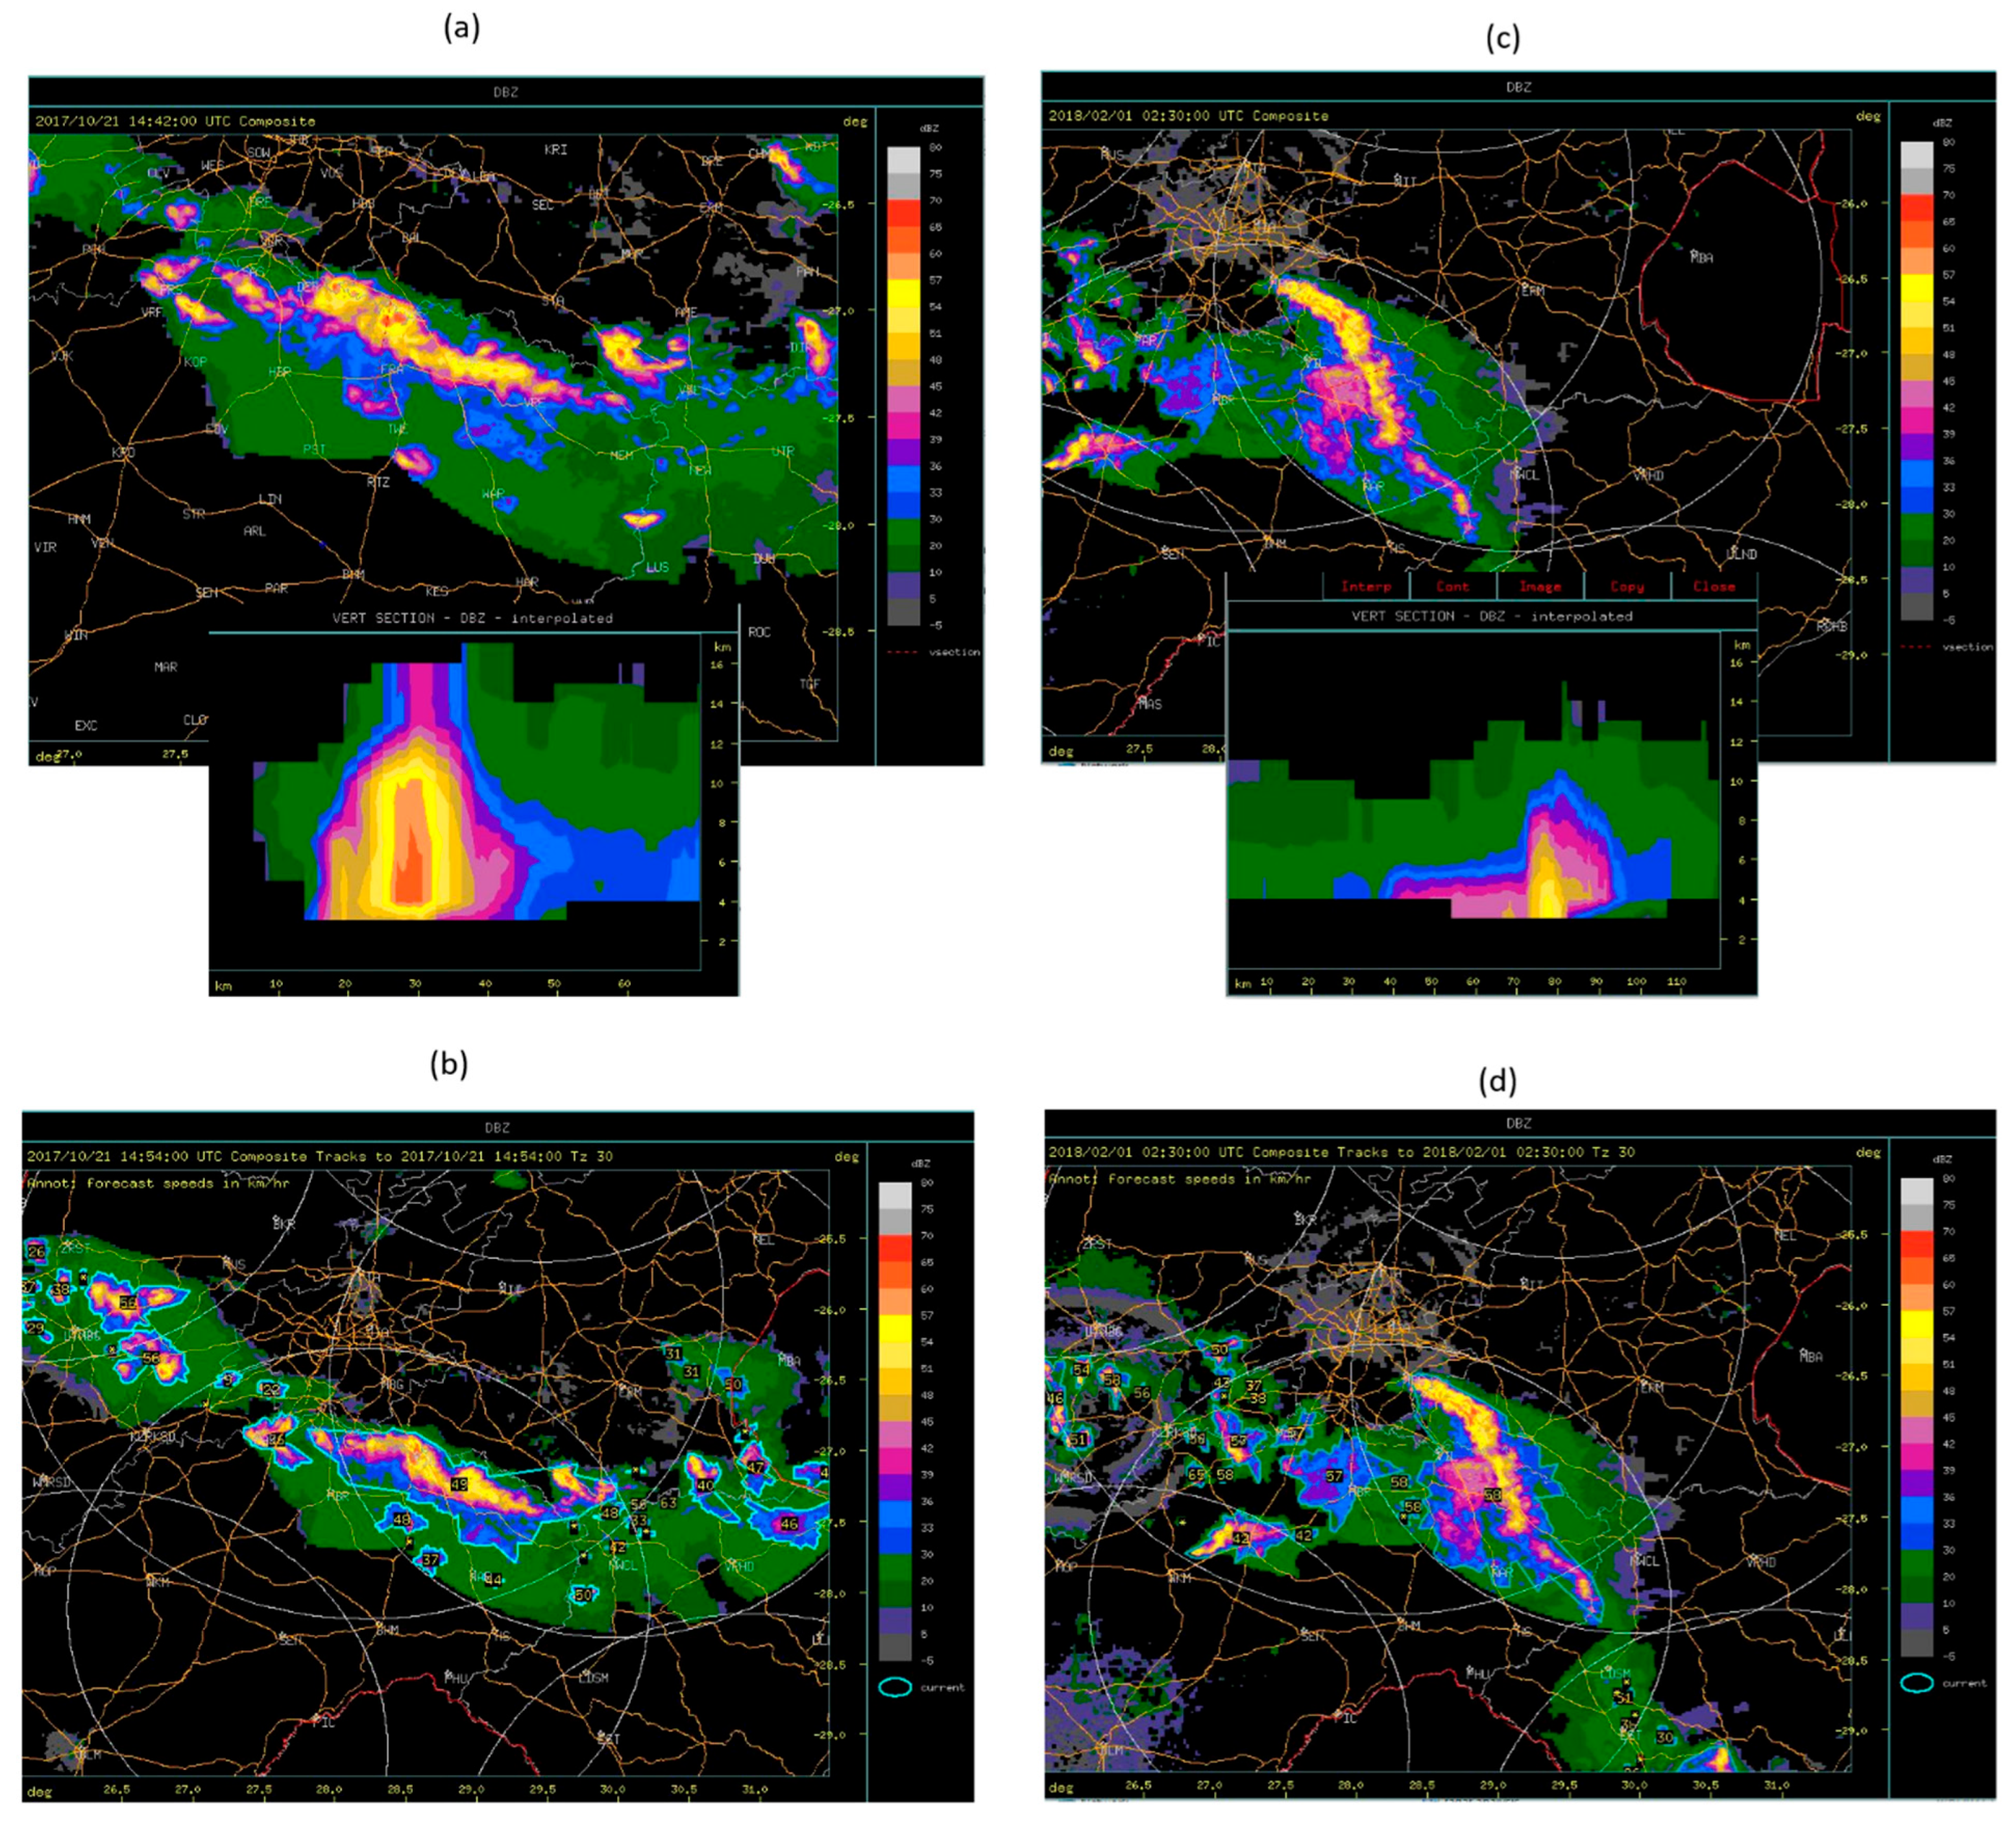Screen dimensions: 2016x1827
Task: Click panel (a) DBZ title bar
Action: coord(505,92)
